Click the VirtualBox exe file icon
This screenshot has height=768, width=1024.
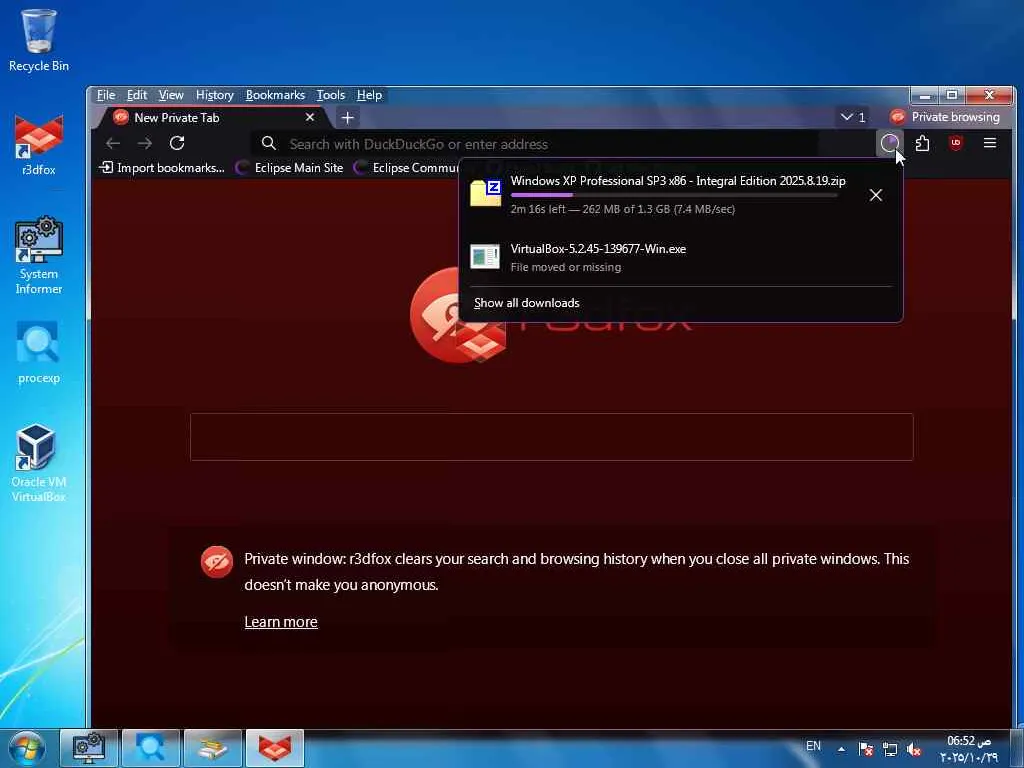(x=485, y=257)
